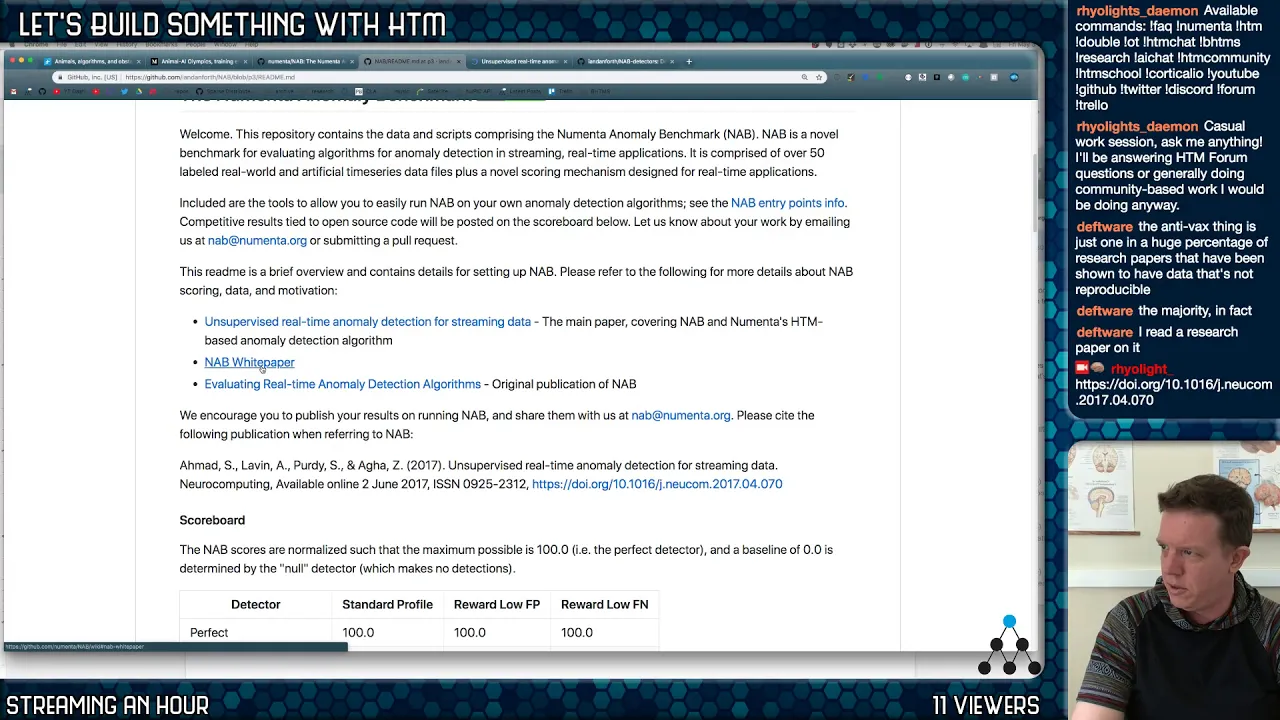The width and height of the screenshot is (1280, 720).
Task: Click the Scoreboard heading
Action: click(x=212, y=521)
